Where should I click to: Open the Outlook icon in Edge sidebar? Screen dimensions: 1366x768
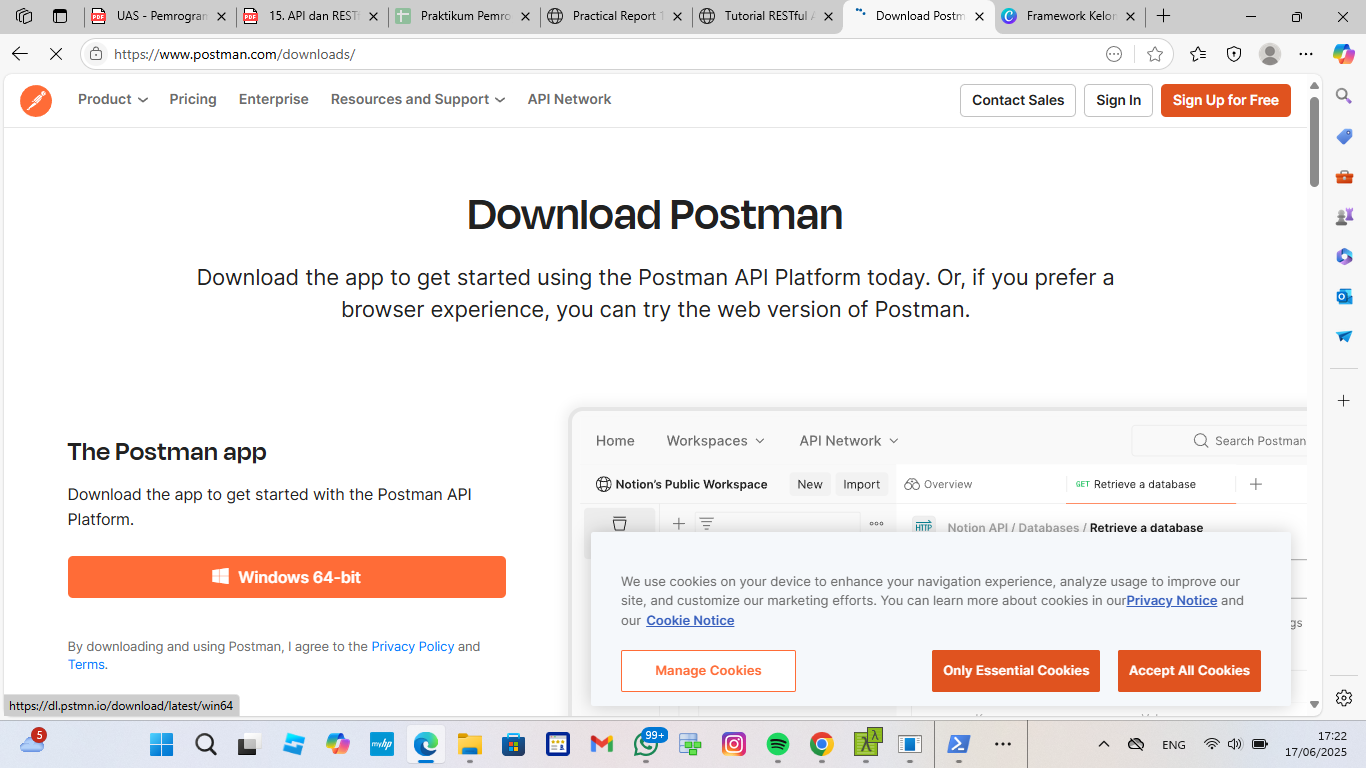tap(1344, 296)
